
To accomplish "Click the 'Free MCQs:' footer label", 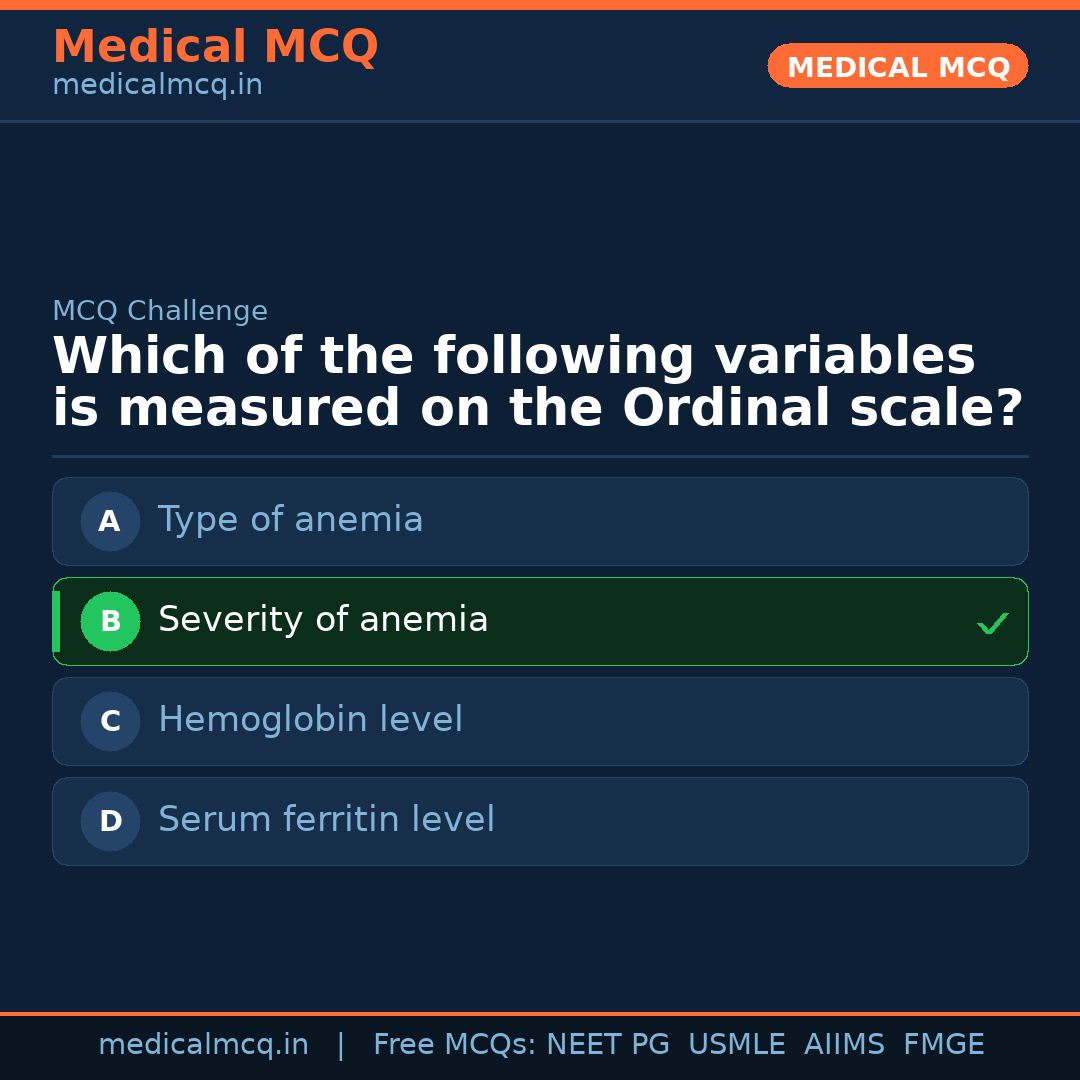I will (x=455, y=1045).
